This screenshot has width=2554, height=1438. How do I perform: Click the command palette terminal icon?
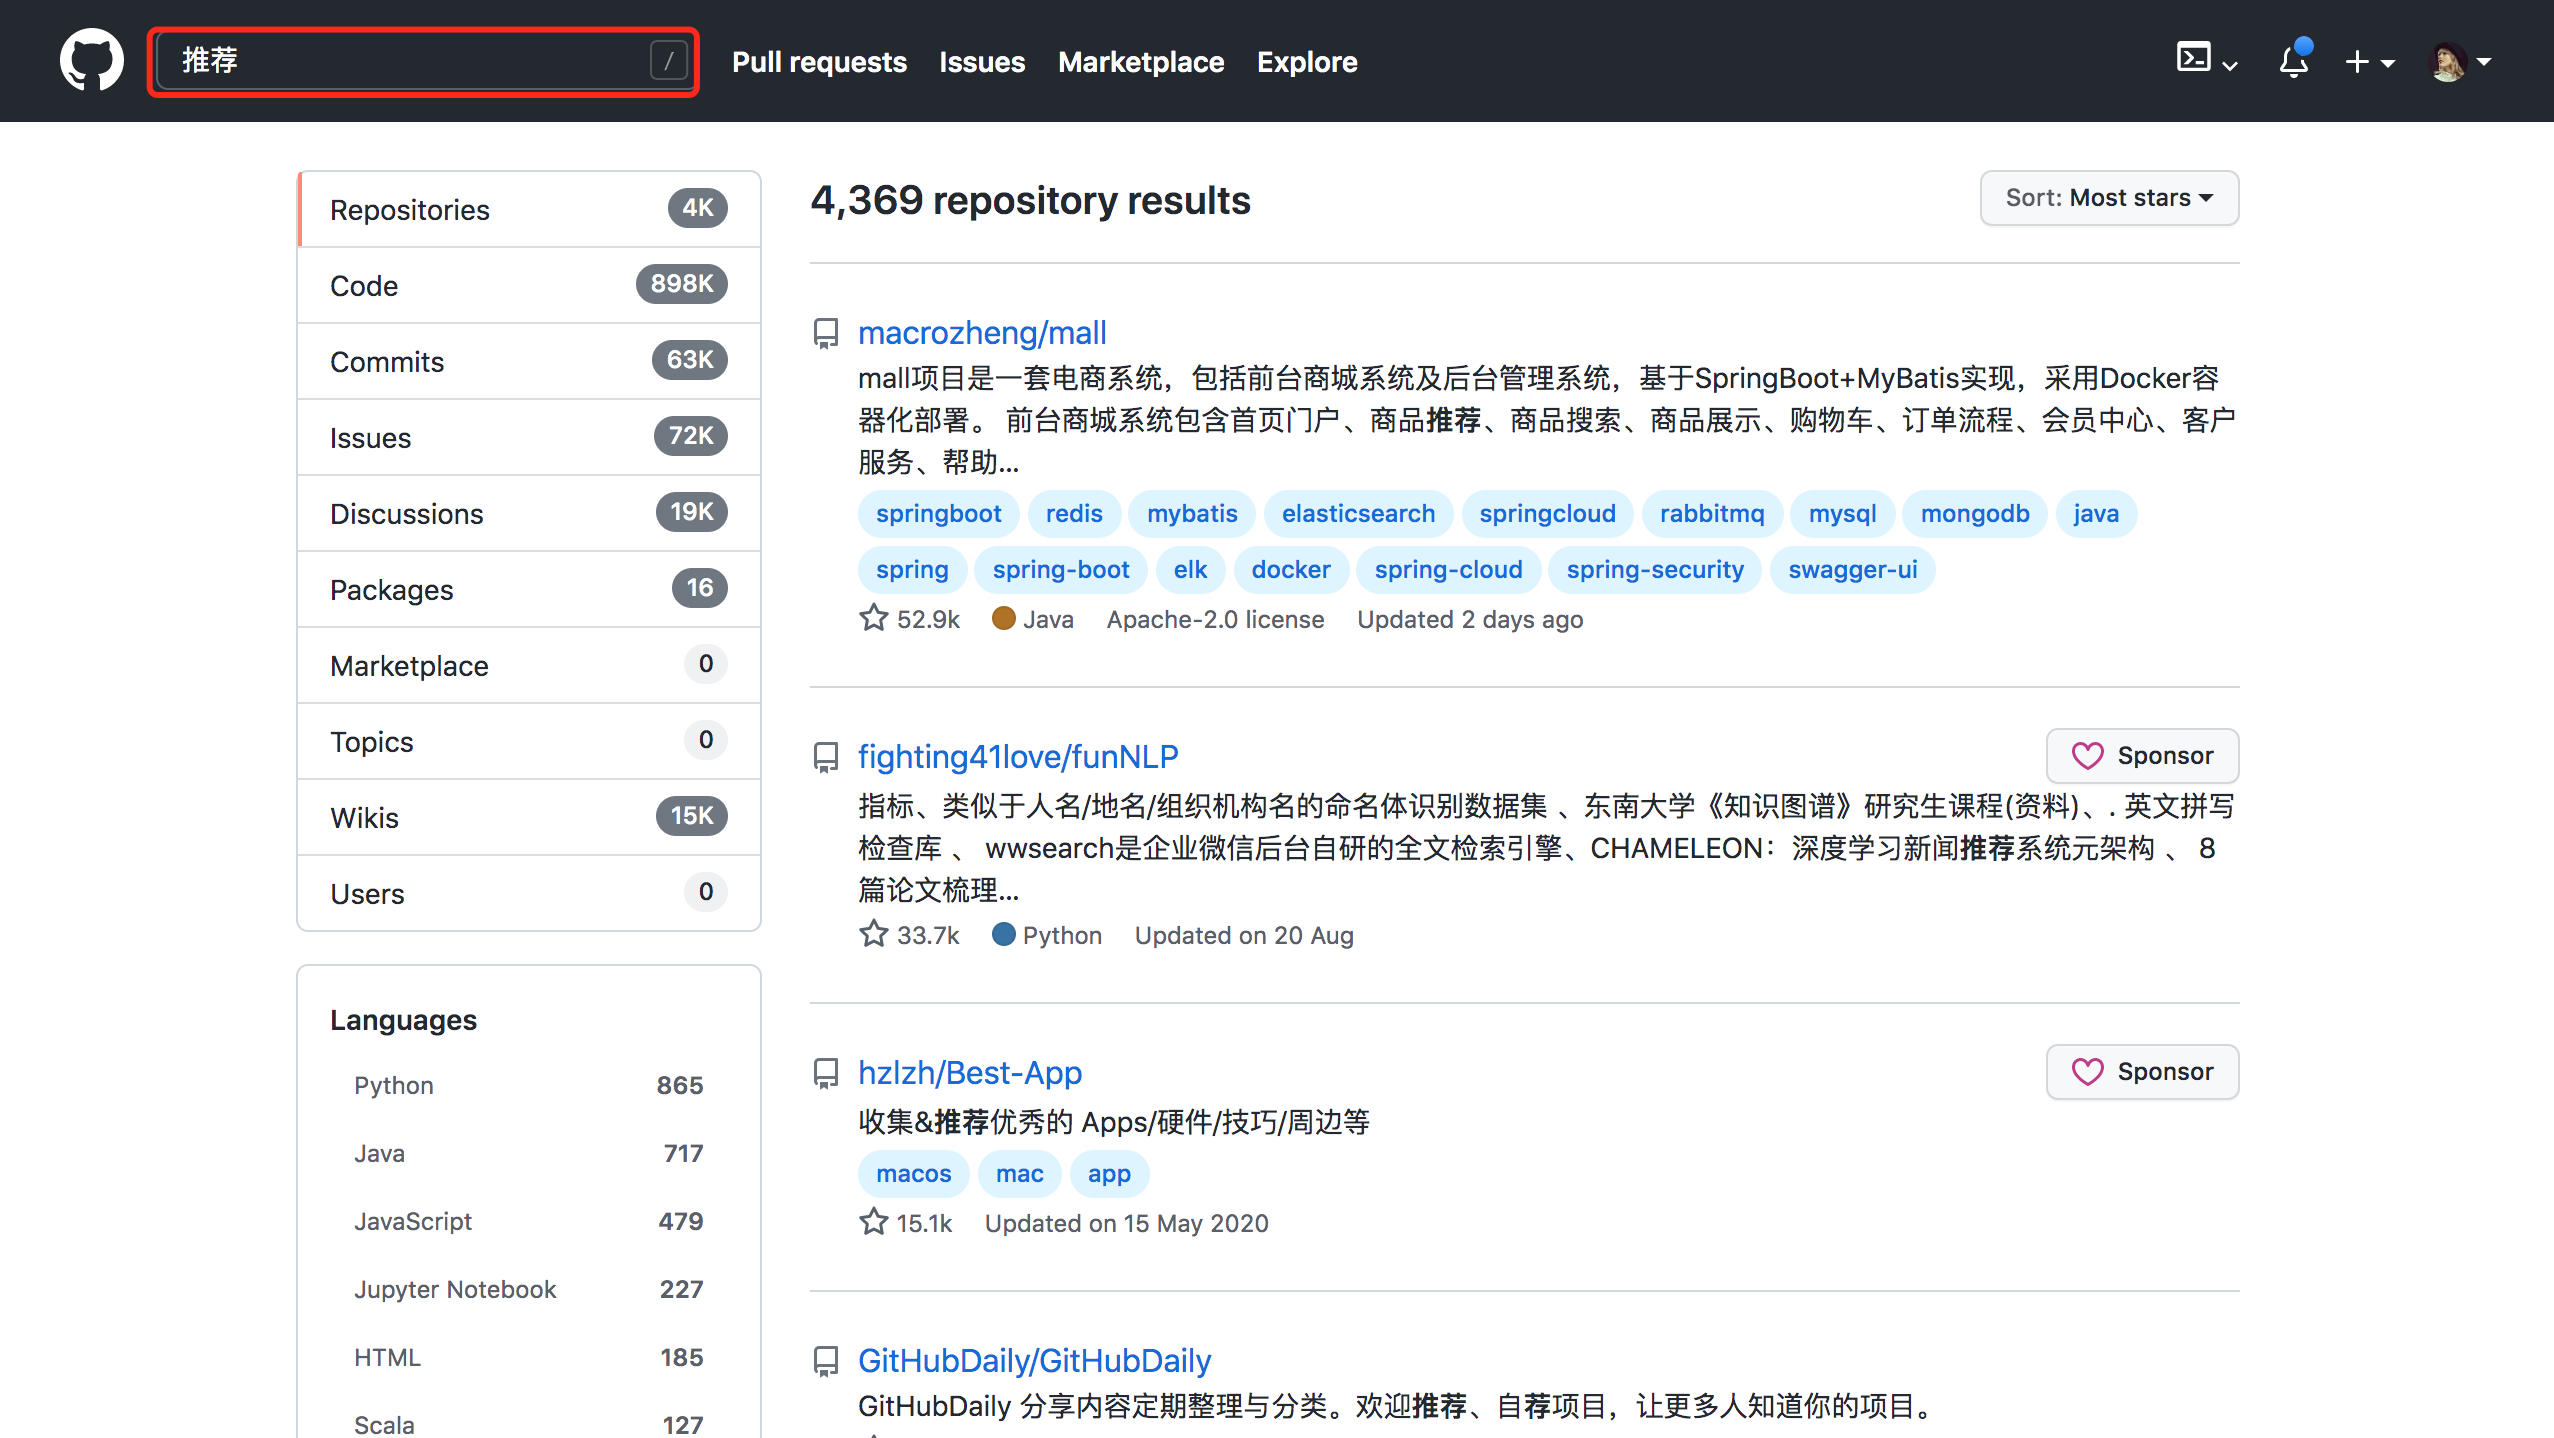[x=2194, y=58]
